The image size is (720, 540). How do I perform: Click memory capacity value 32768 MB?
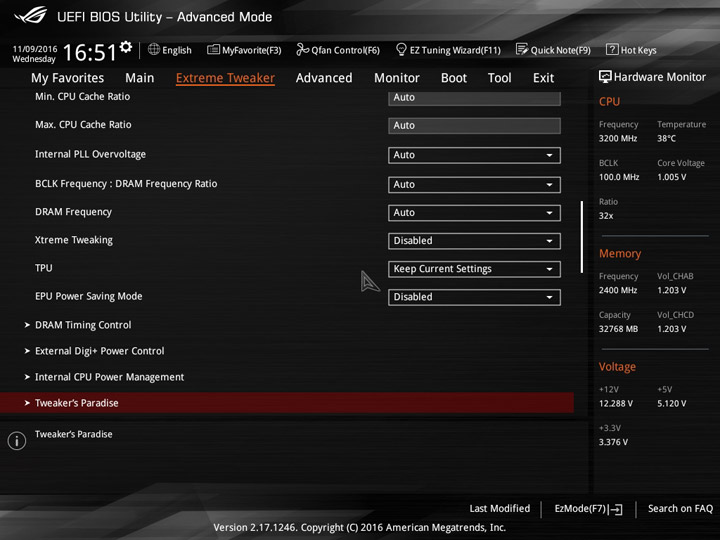[x=618, y=329]
